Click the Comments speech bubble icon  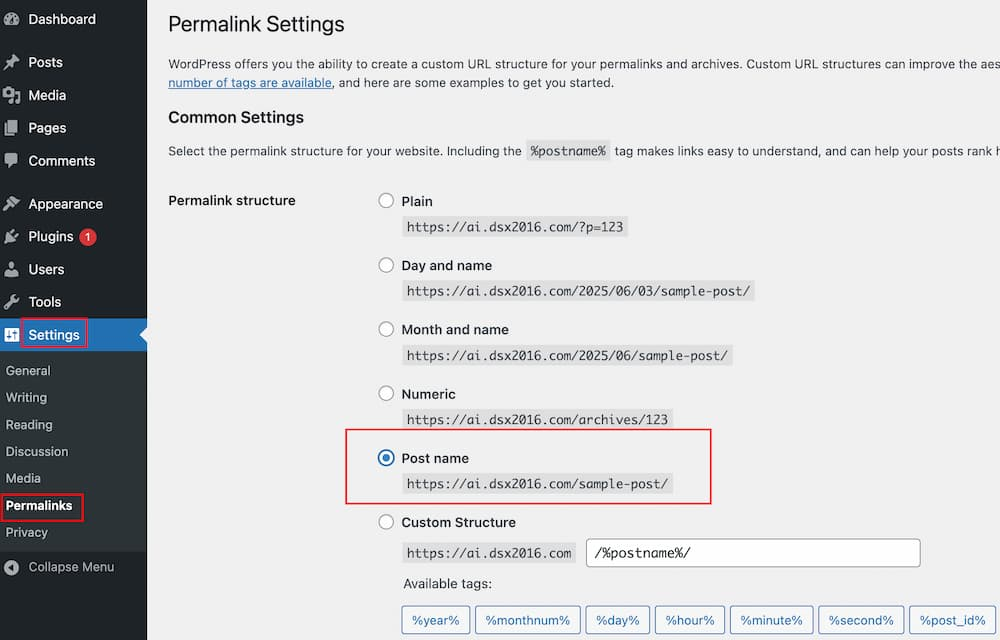tap(11, 161)
